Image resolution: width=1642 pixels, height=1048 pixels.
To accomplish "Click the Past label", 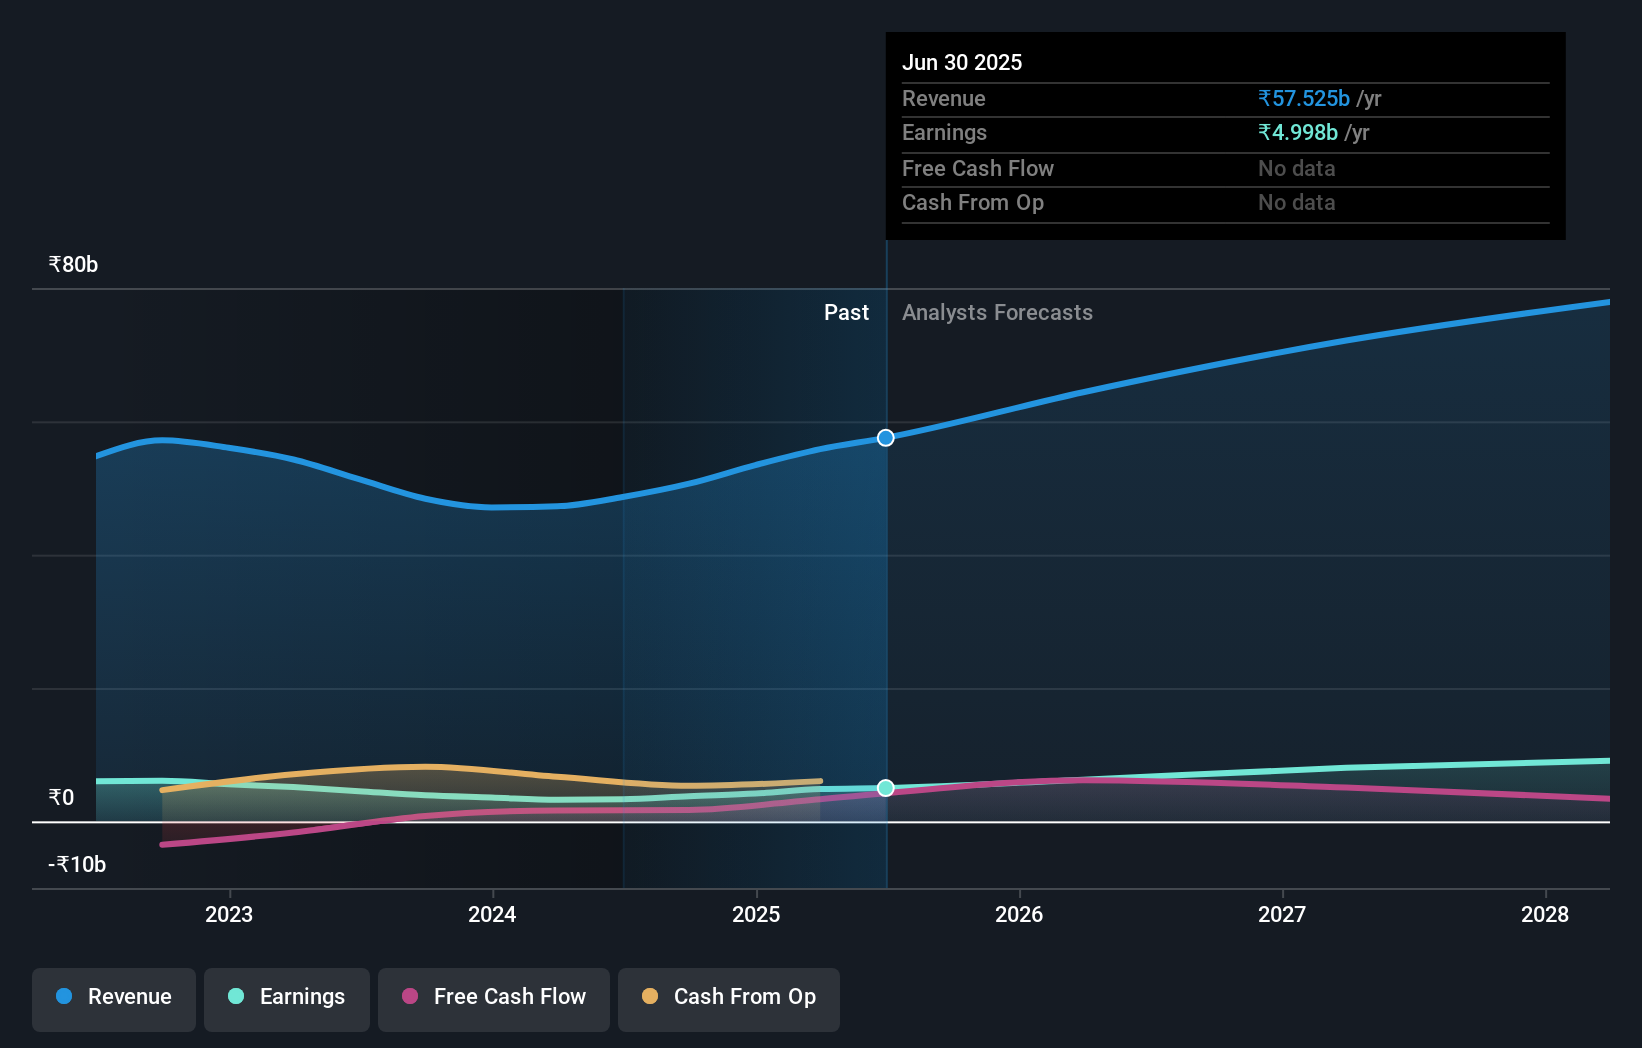I will pos(846,313).
